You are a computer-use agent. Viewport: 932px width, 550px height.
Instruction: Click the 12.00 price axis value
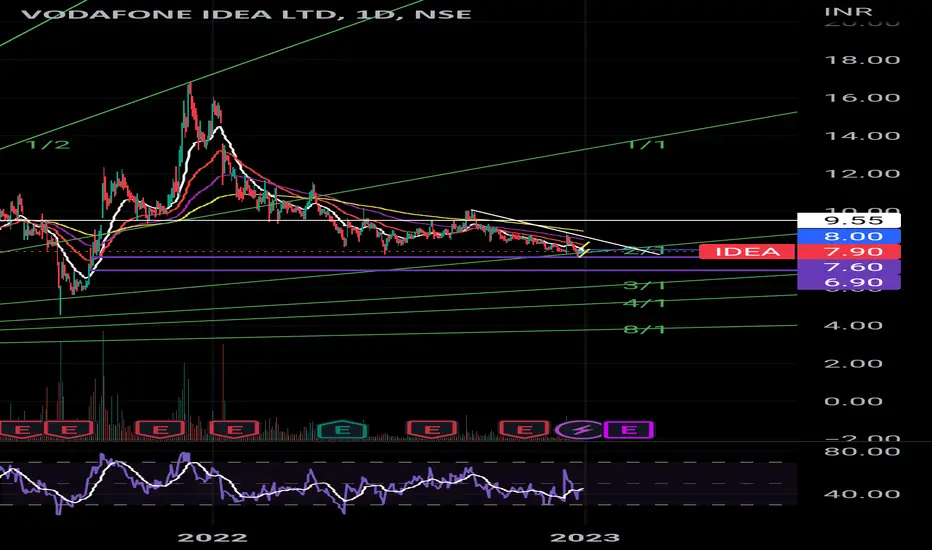(x=862, y=174)
